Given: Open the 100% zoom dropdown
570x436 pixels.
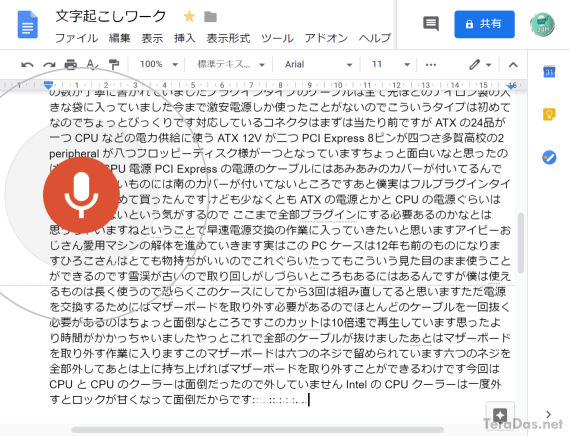Looking at the screenshot, I should [x=158, y=65].
